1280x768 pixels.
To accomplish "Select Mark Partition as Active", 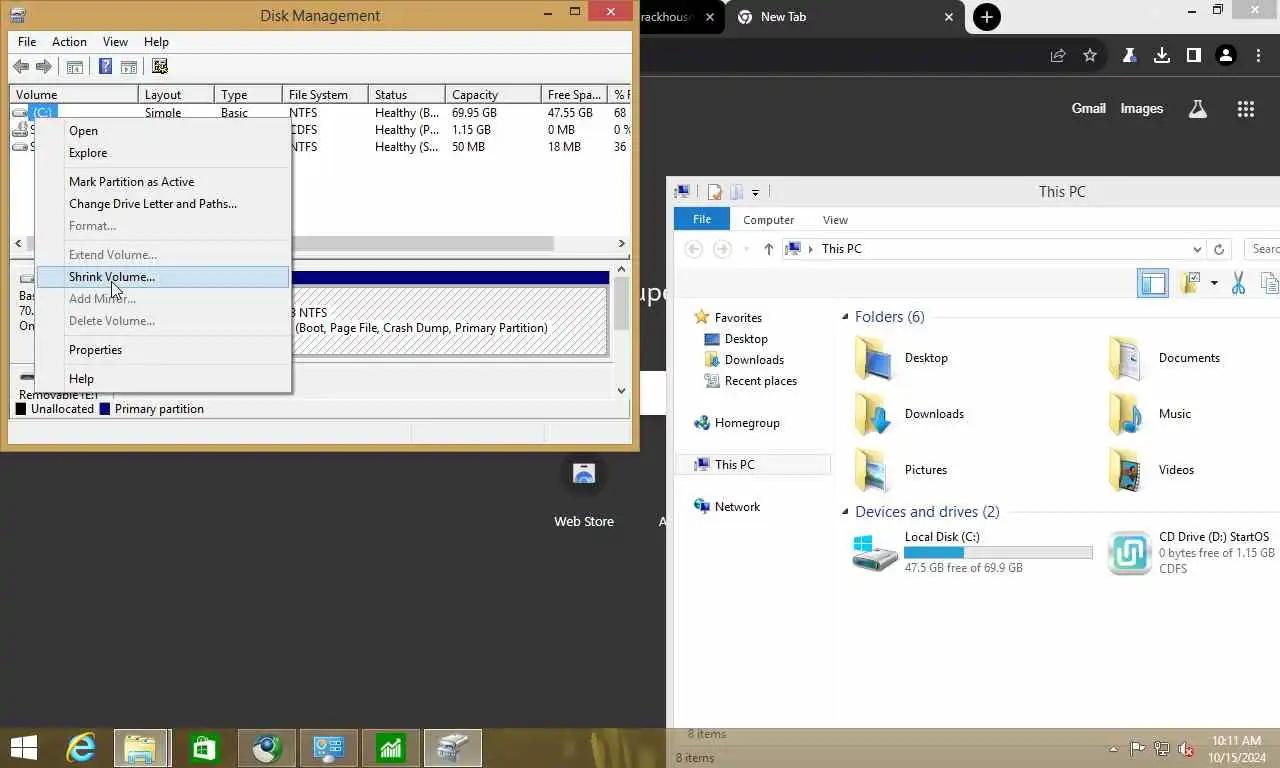I will [163, 182].
